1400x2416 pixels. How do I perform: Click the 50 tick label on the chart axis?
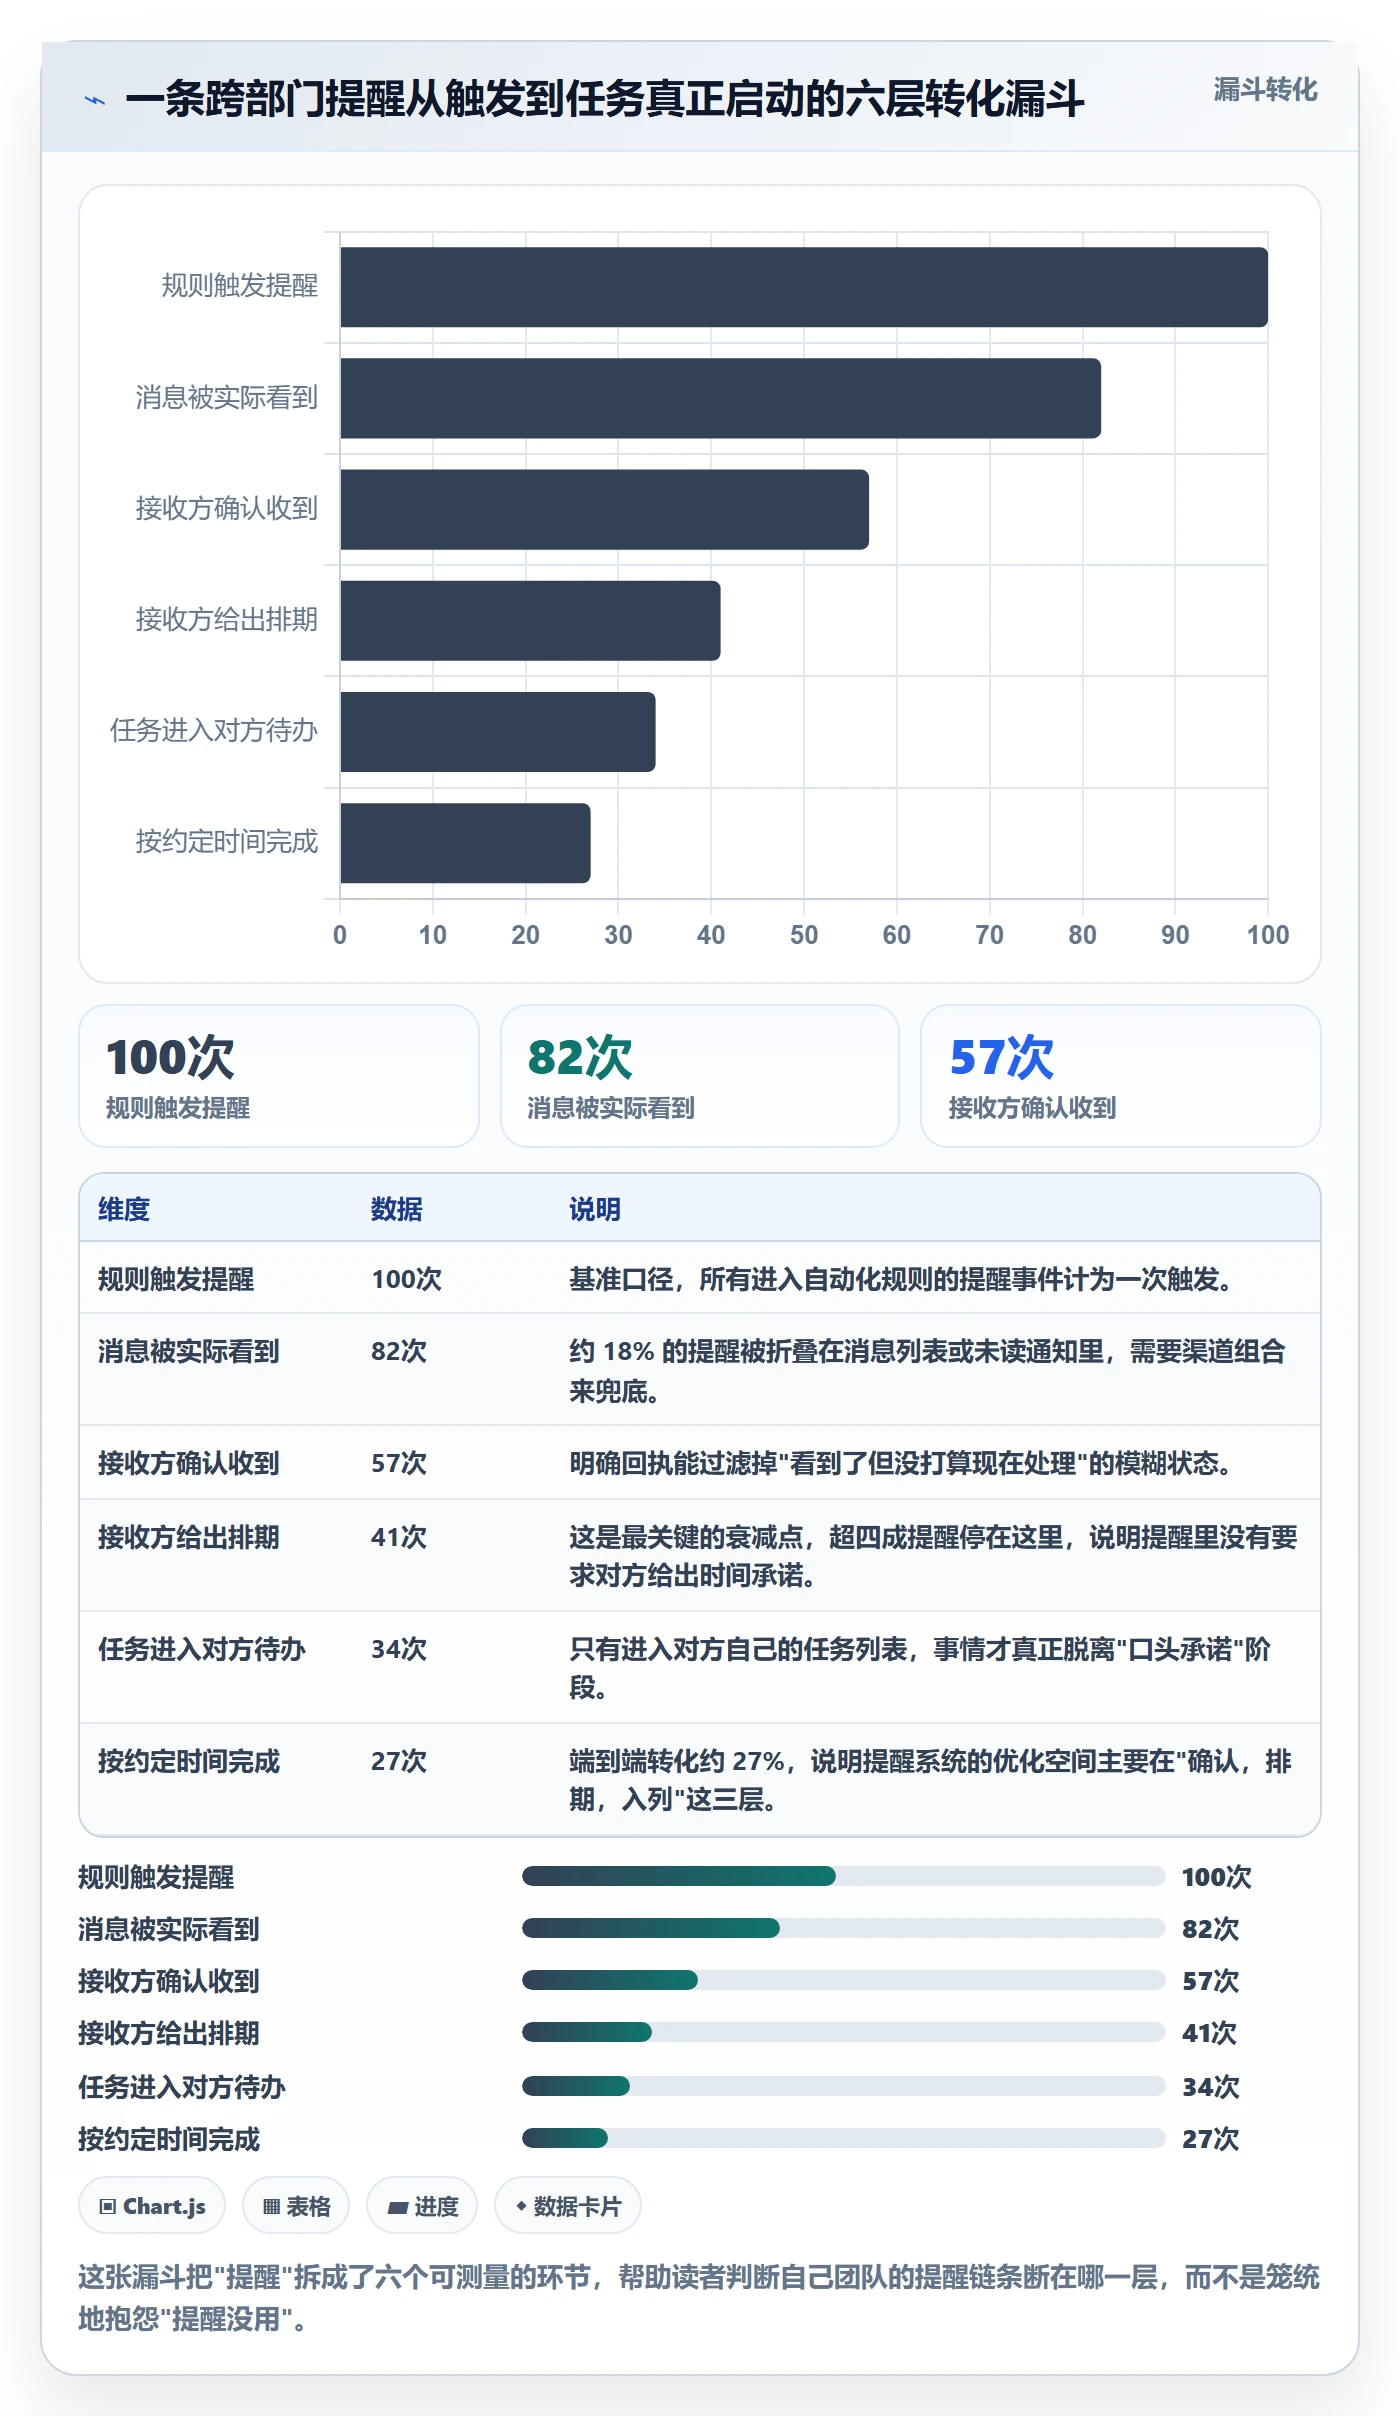[x=804, y=935]
